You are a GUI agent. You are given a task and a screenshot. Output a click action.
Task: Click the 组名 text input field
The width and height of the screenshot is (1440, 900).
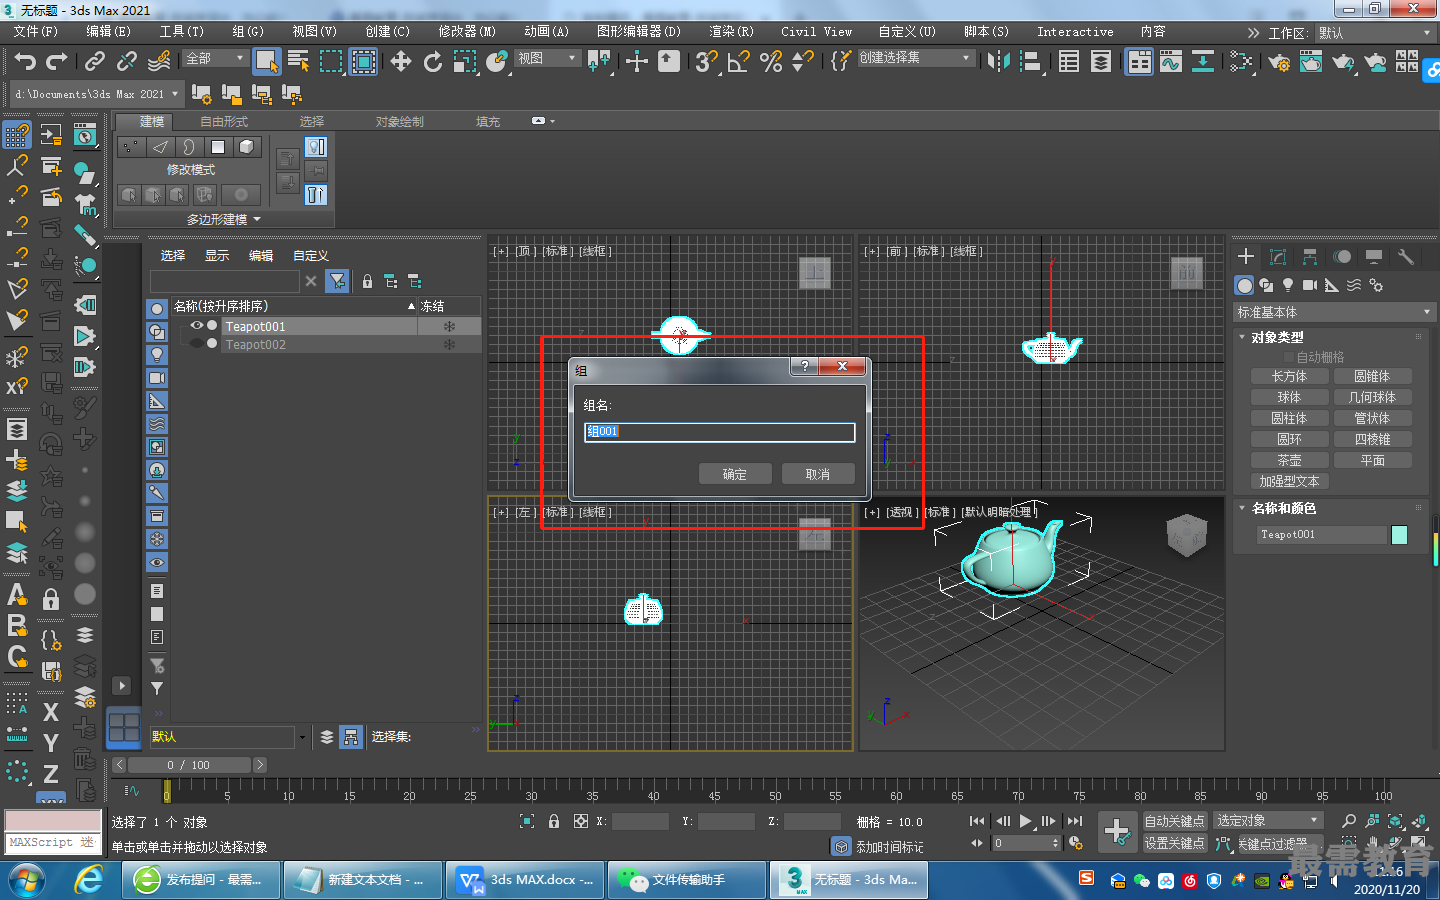pyautogui.click(x=719, y=431)
